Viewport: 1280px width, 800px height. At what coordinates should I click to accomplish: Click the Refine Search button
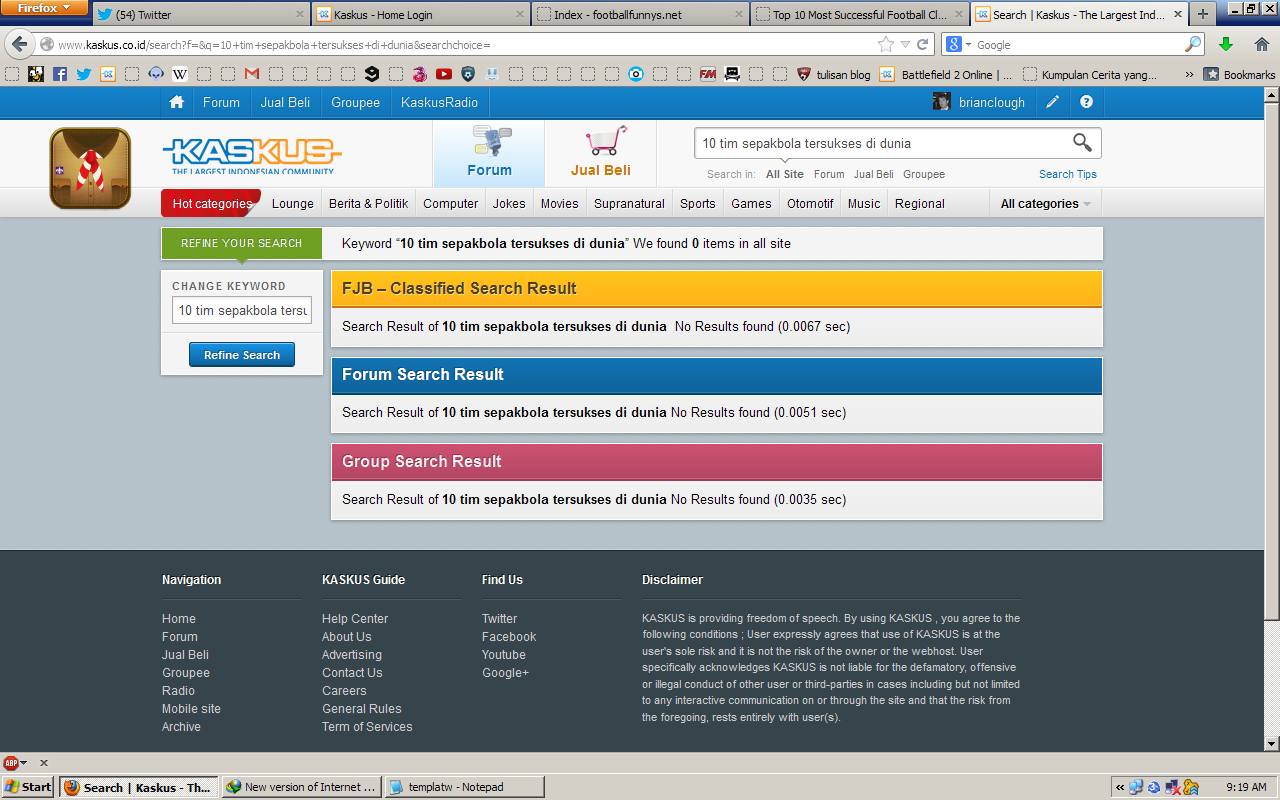(242, 355)
